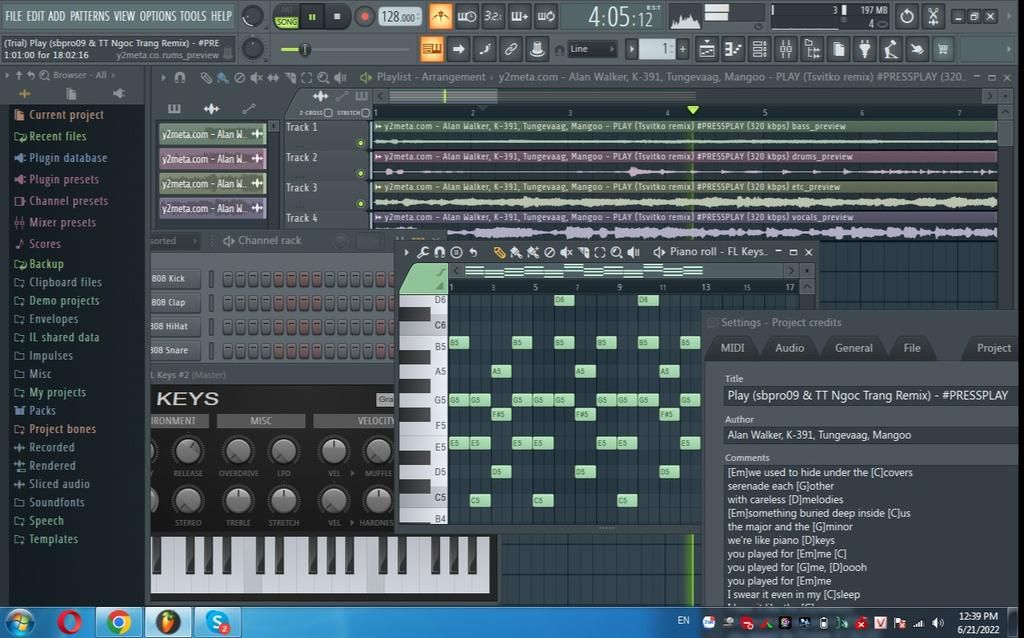Open the Piano roll wrench tools menu

pyautogui.click(x=423, y=252)
